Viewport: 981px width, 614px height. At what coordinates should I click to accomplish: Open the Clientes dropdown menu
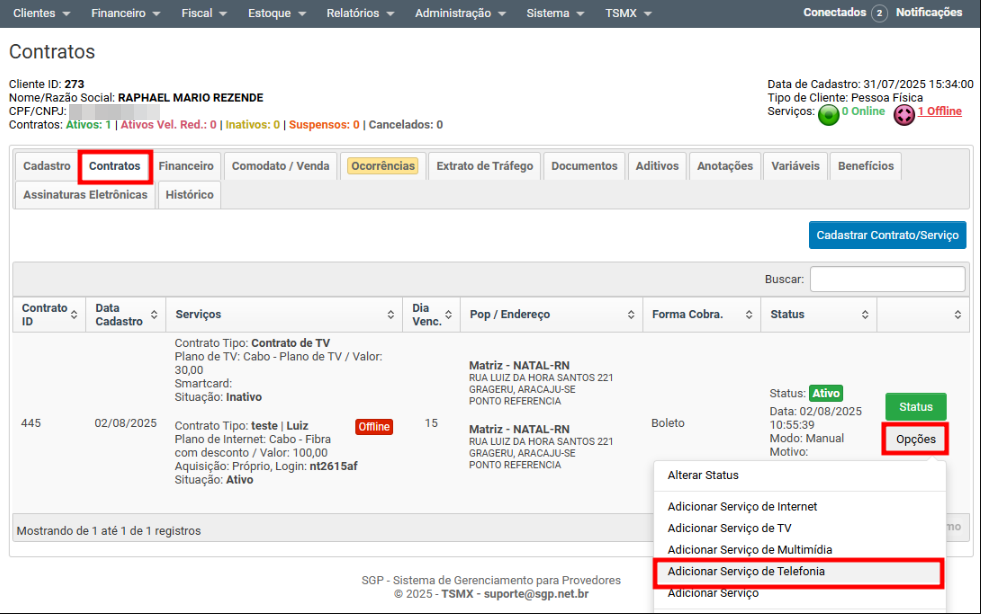coord(41,13)
